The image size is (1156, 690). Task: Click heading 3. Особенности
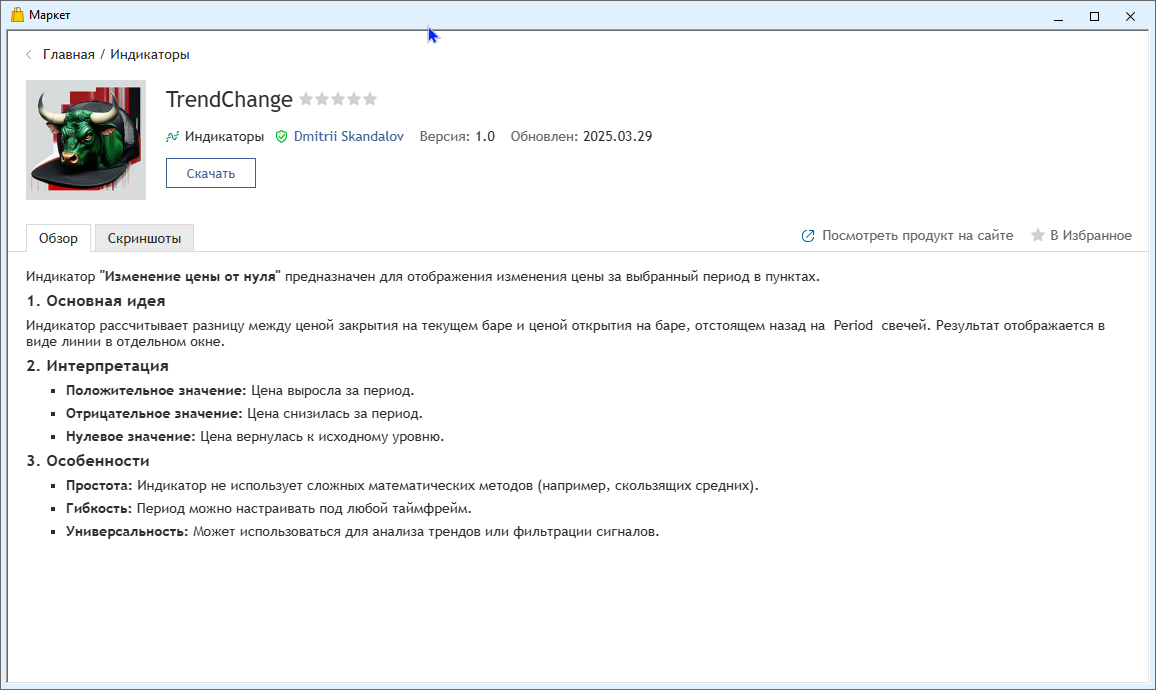(x=88, y=461)
